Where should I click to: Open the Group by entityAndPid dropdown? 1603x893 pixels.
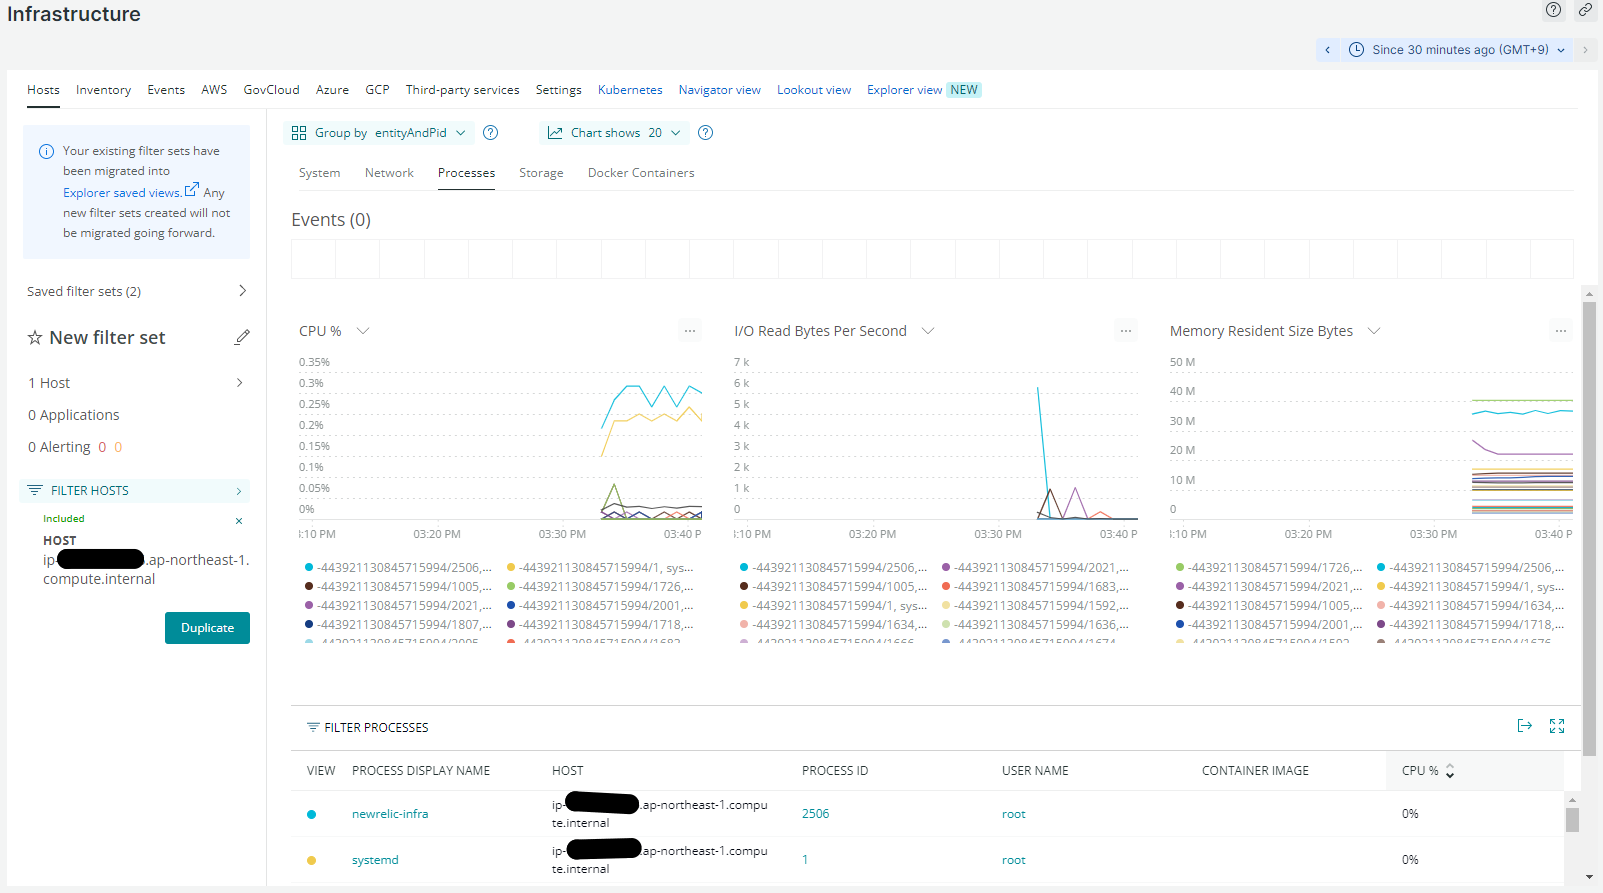tap(379, 133)
